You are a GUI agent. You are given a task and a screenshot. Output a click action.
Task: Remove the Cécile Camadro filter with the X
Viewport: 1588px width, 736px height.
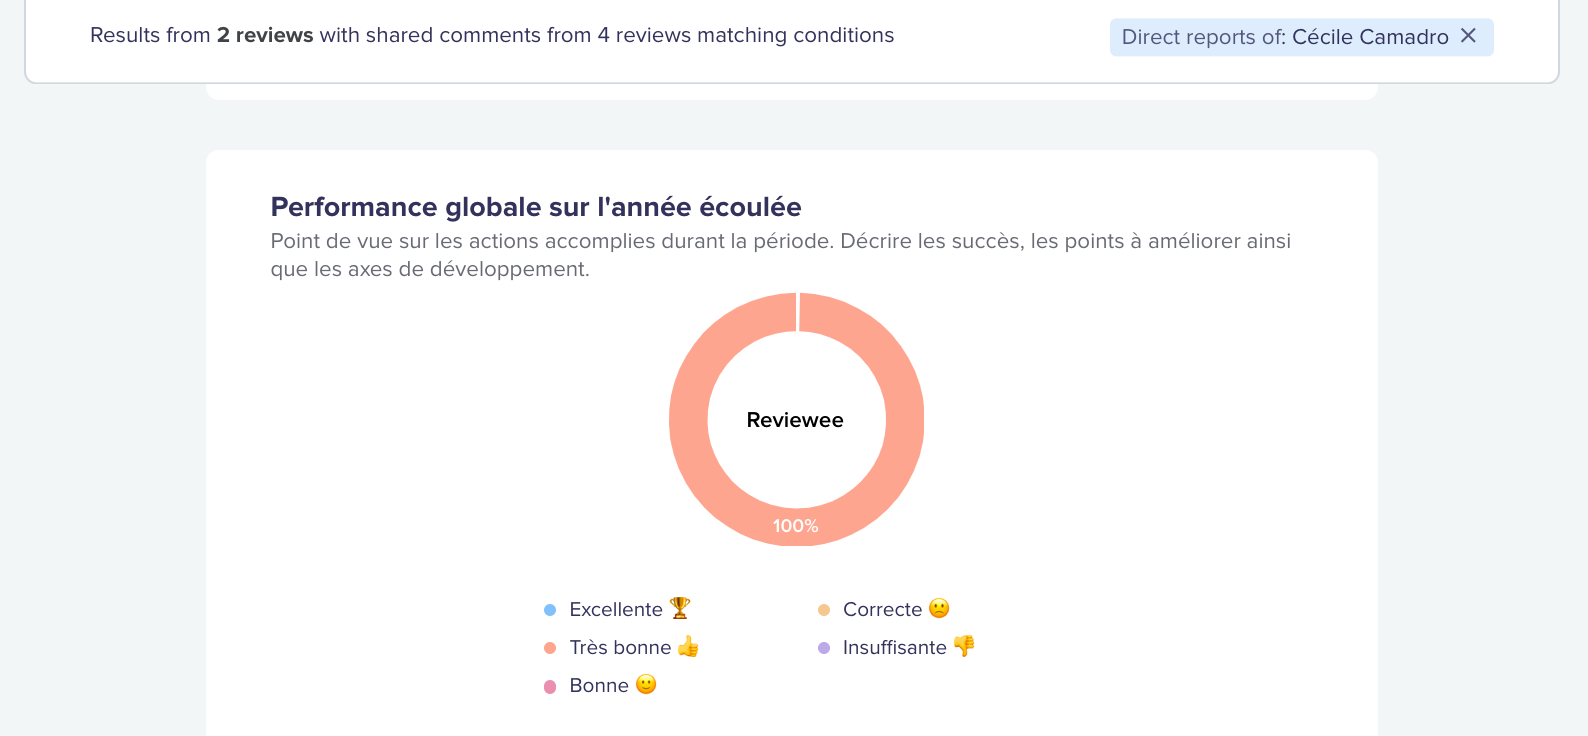(1468, 36)
